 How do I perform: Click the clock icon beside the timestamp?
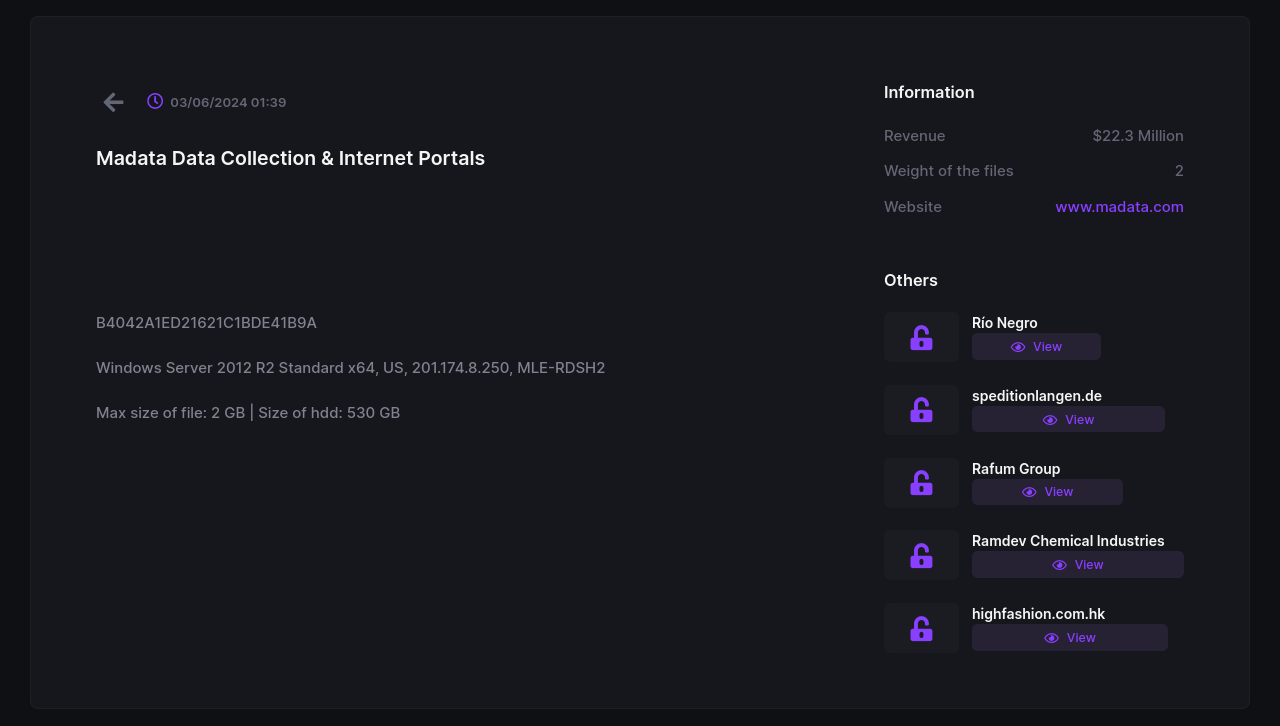pos(154,101)
